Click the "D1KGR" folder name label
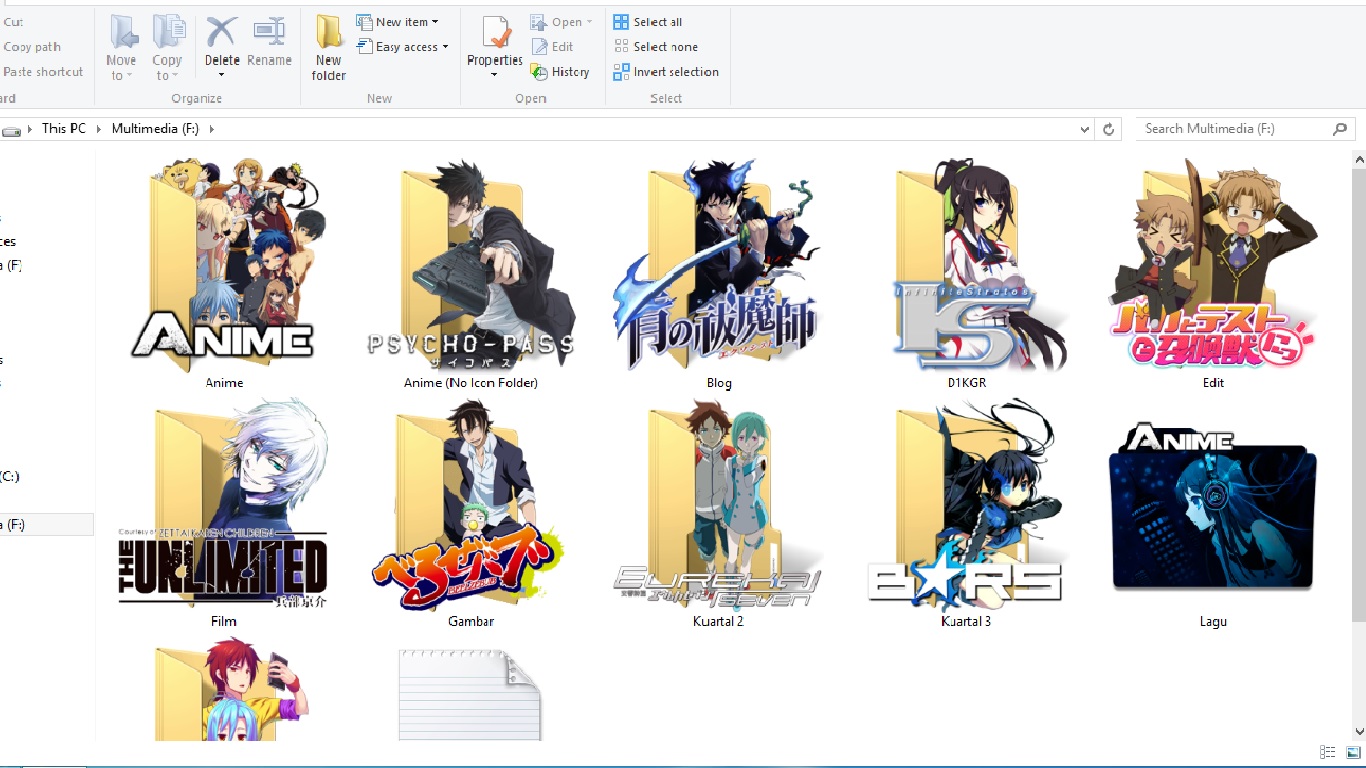 (966, 383)
